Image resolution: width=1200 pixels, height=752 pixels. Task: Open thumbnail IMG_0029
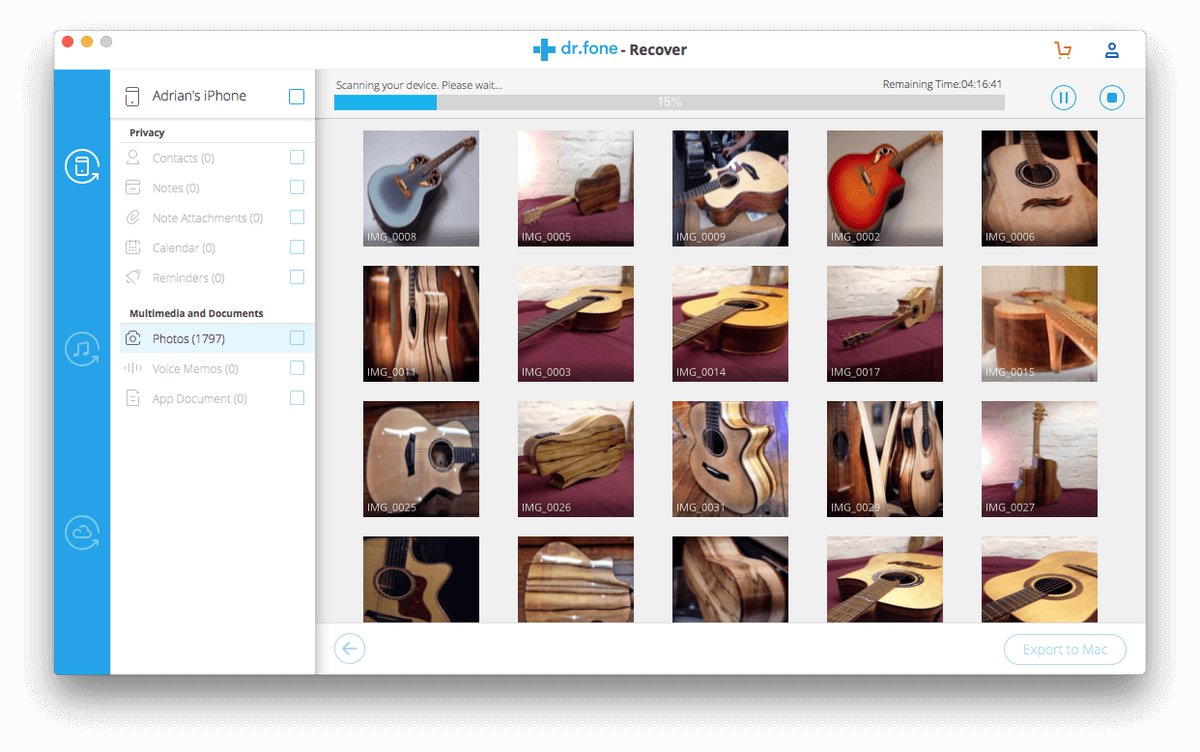885,459
